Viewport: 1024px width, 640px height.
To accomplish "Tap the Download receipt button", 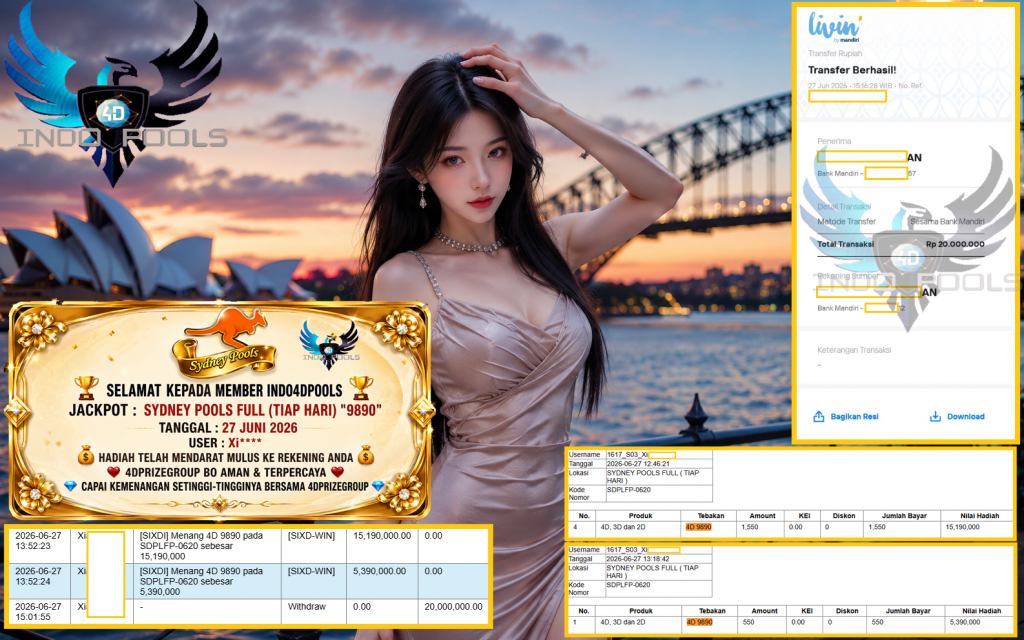I will [957, 417].
